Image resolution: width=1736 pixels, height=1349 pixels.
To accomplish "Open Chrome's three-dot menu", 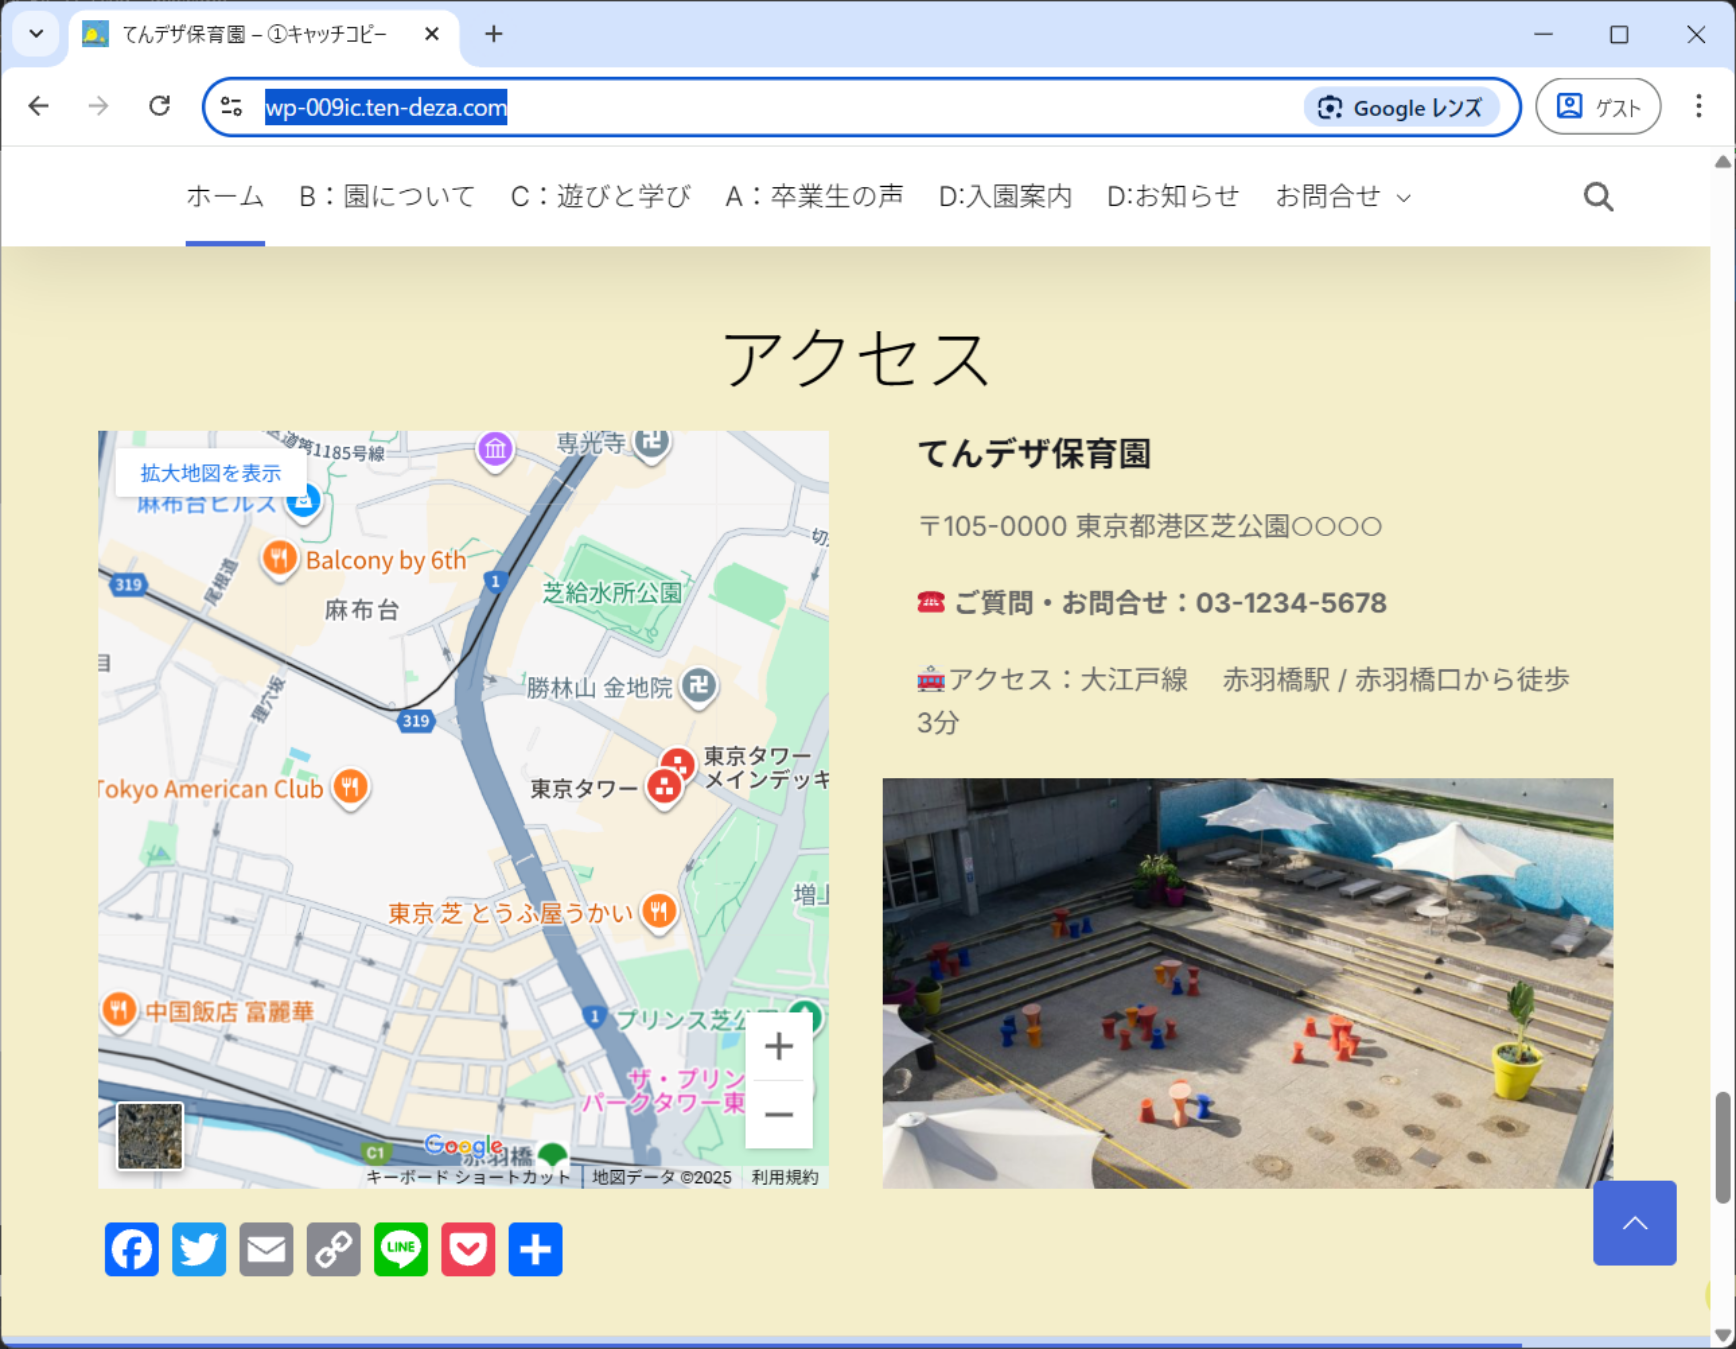I will click(1698, 106).
